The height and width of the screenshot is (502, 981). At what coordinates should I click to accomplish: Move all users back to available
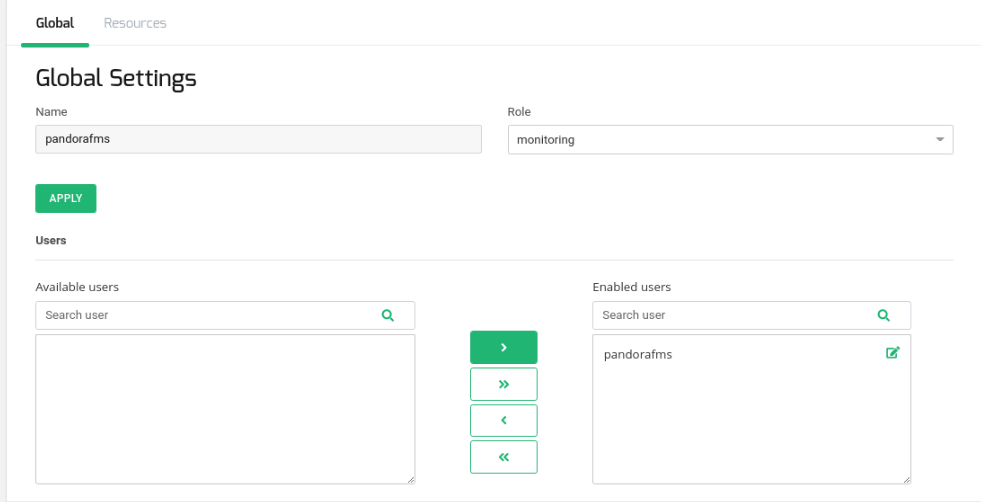504,457
